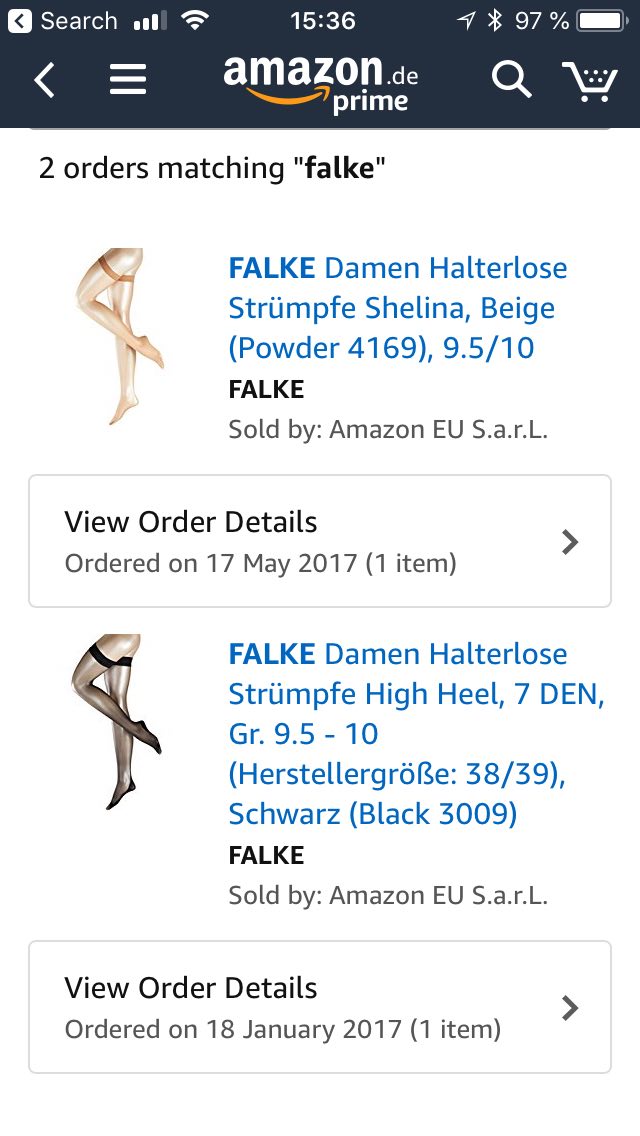
Task: Tap the back arrow in the Amazon header
Action: [x=45, y=80]
